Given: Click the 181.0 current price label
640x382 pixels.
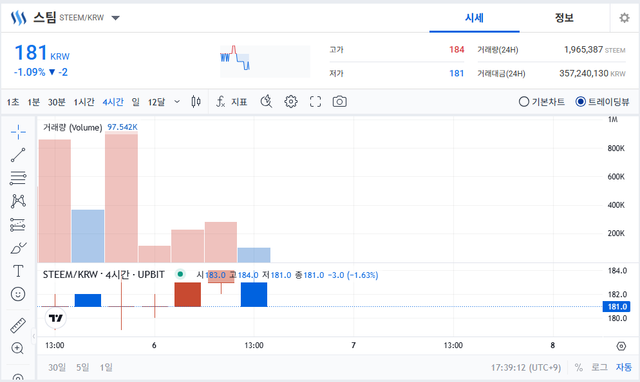Looking at the screenshot, I should pos(616,306).
